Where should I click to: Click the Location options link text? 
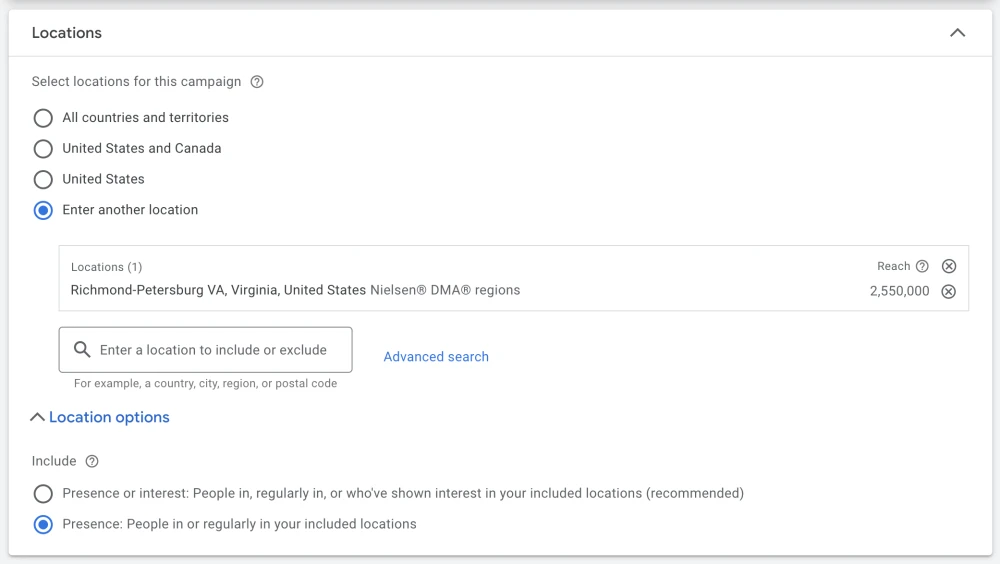tap(109, 417)
